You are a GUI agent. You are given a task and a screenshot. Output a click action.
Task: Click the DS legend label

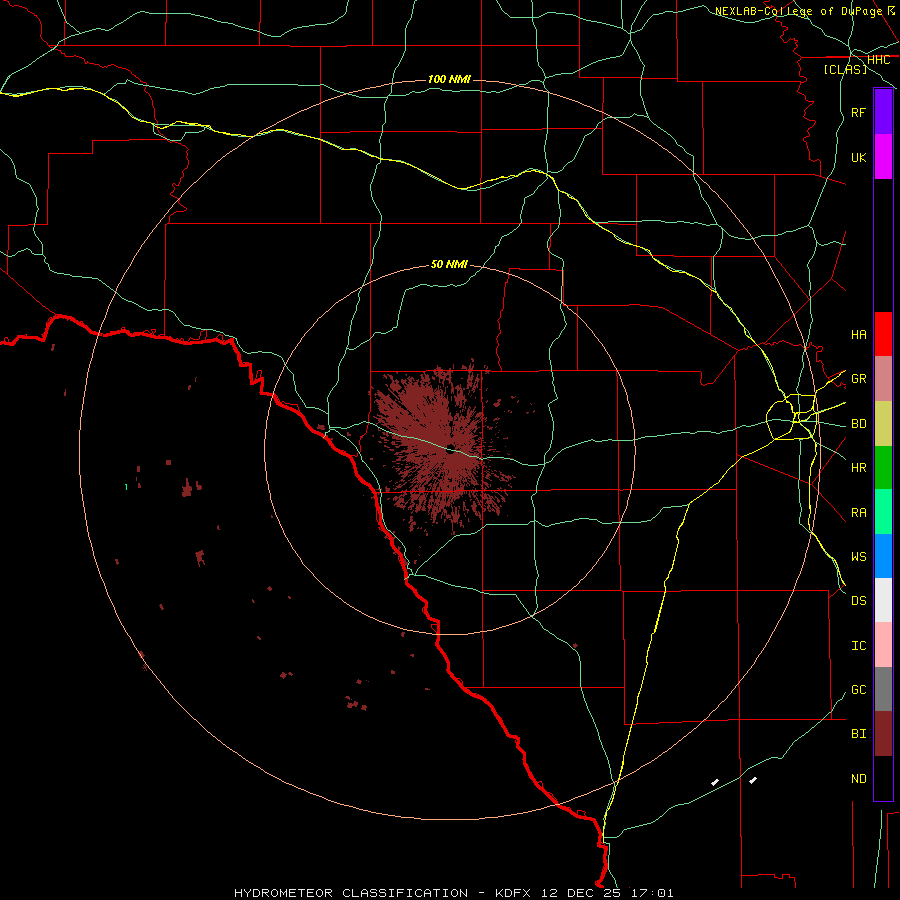tap(858, 601)
